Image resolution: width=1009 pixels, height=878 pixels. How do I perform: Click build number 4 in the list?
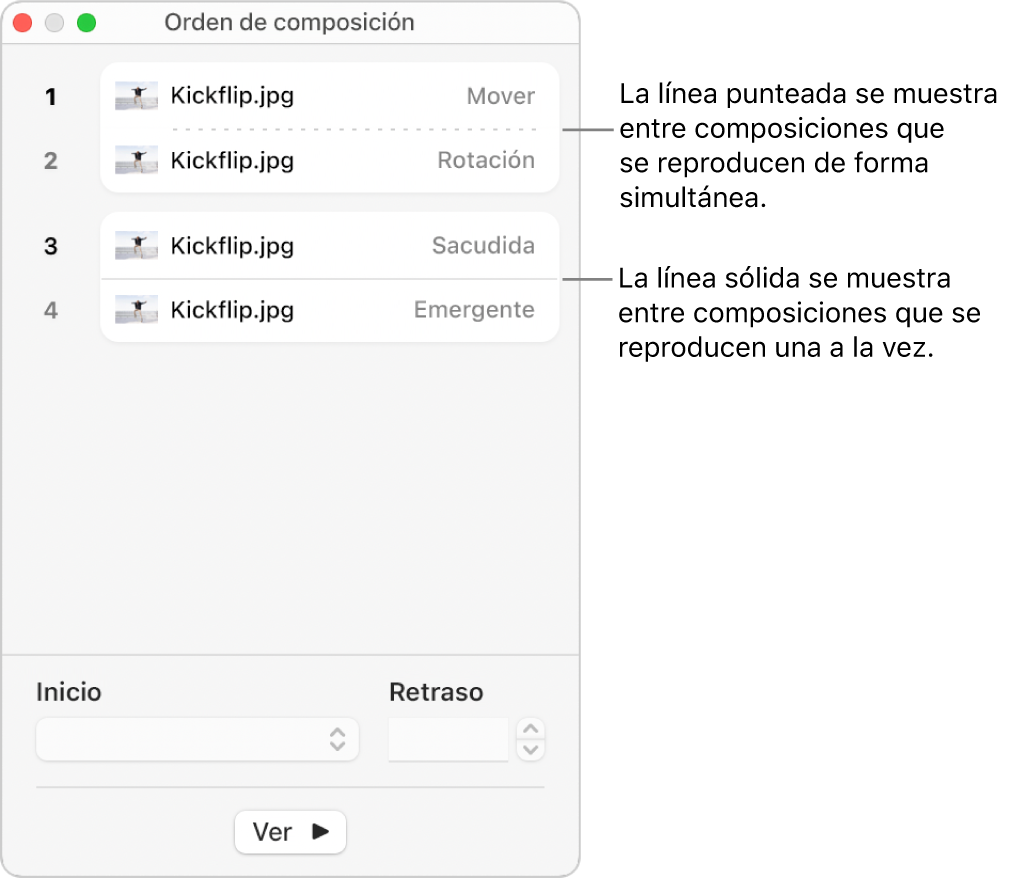coord(50,311)
